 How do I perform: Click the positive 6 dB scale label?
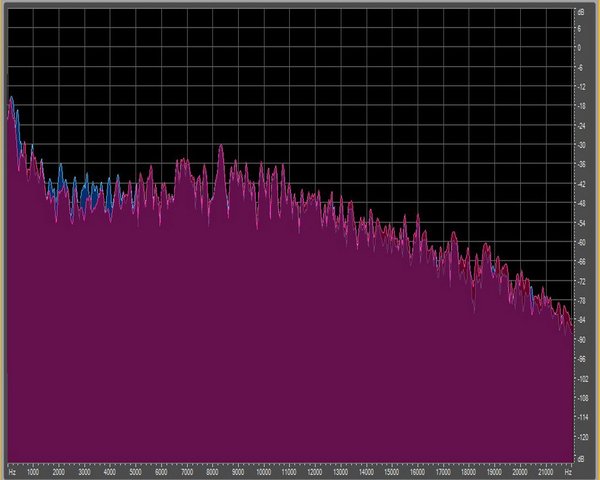pos(579,29)
